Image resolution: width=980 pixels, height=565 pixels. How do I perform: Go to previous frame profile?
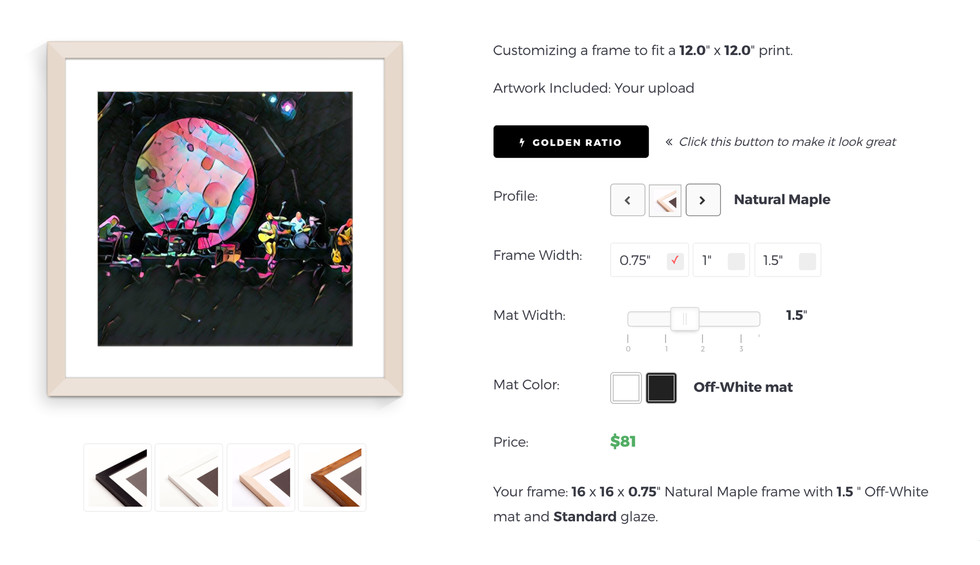(628, 200)
